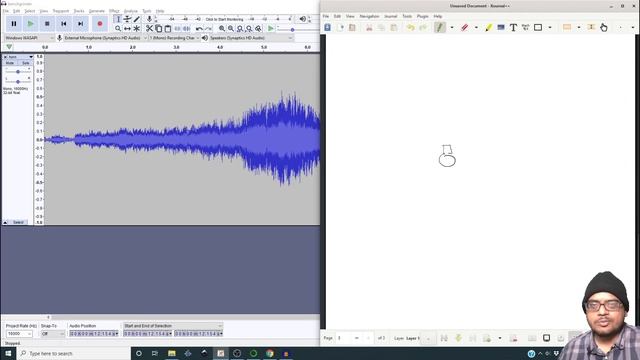The width and height of the screenshot is (640, 360).
Task: Undo last stroke in Xournal++
Action: point(411,27)
